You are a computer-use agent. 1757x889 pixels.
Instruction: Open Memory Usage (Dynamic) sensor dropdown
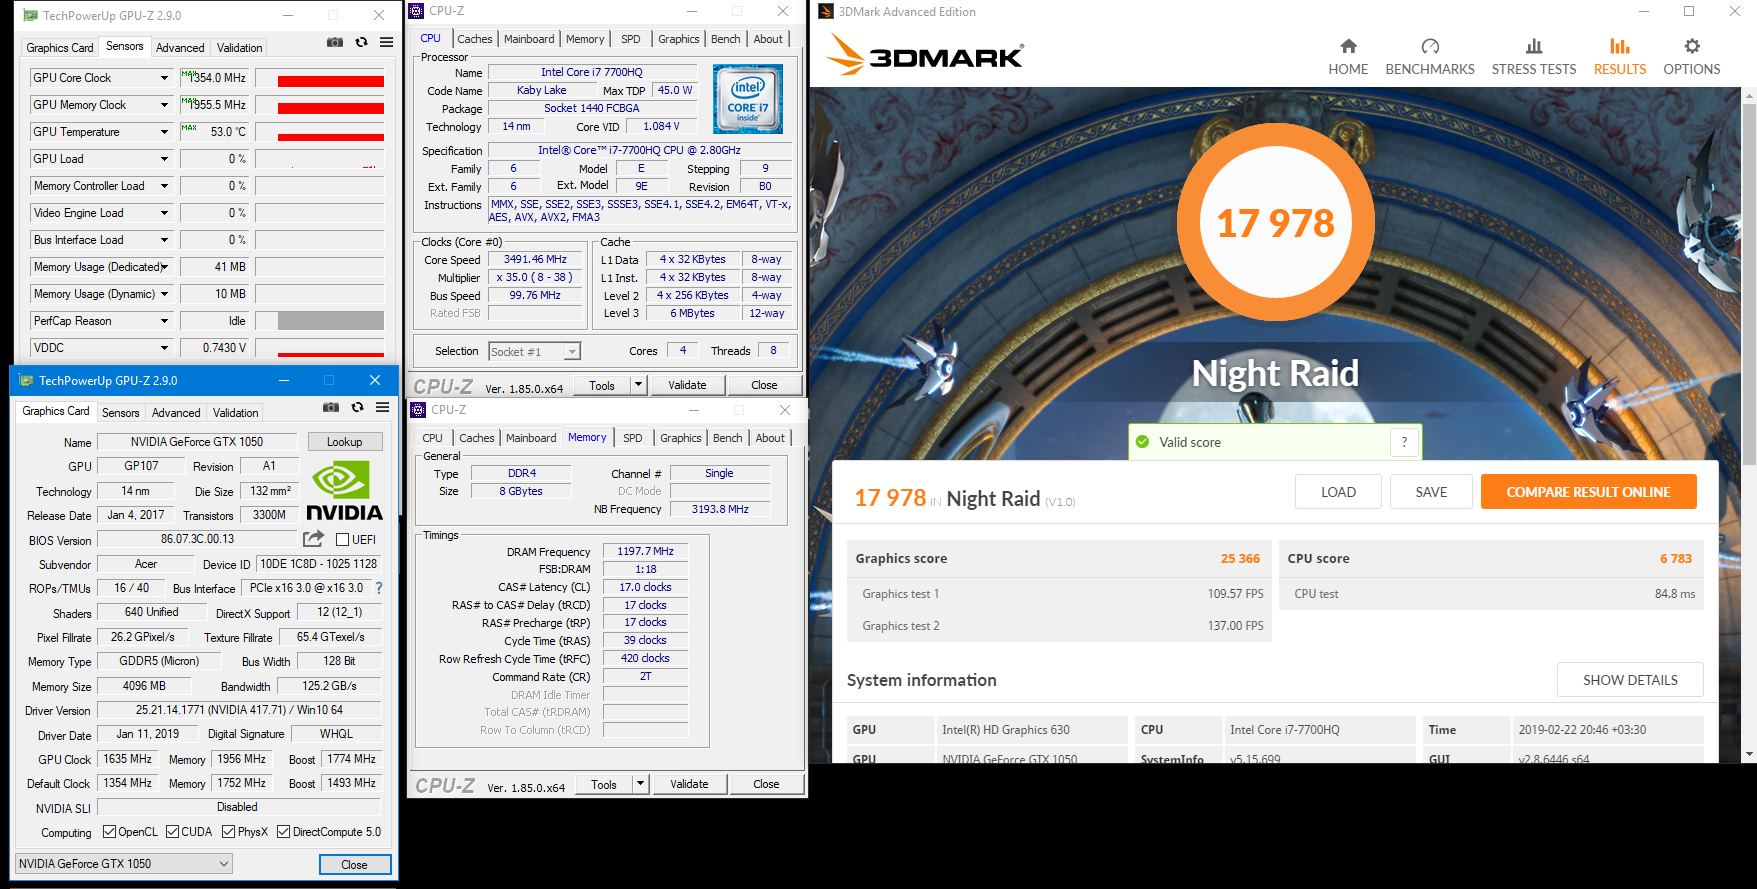coord(165,294)
